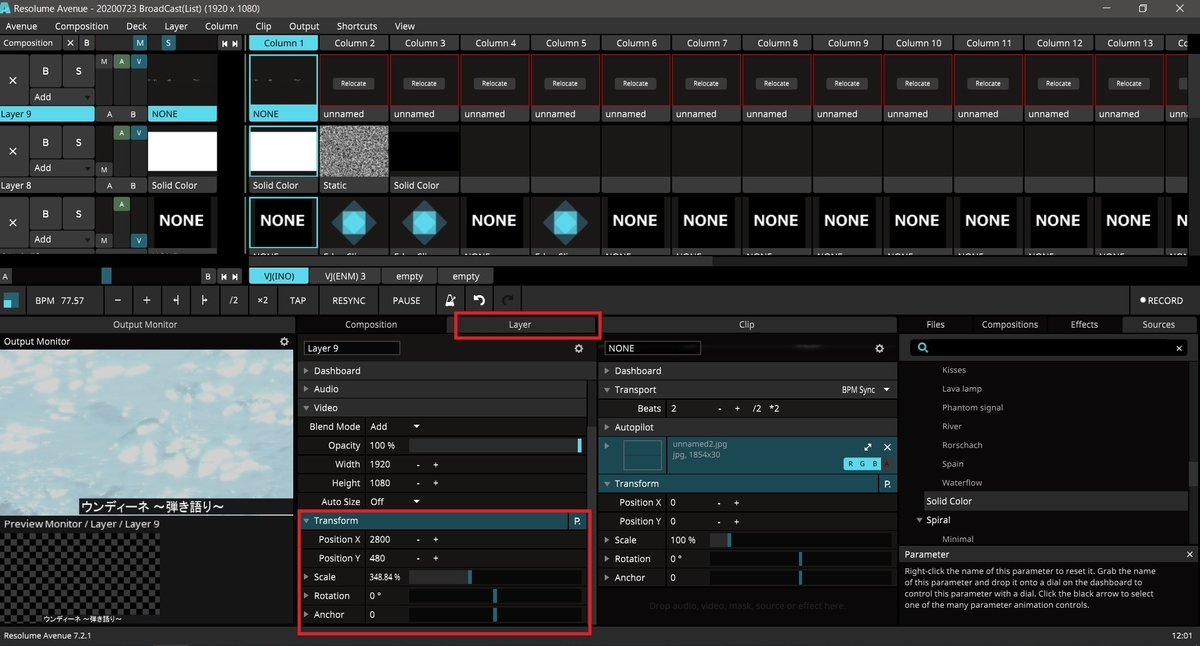Open the Output menu
This screenshot has width=1200, height=646.
point(304,26)
